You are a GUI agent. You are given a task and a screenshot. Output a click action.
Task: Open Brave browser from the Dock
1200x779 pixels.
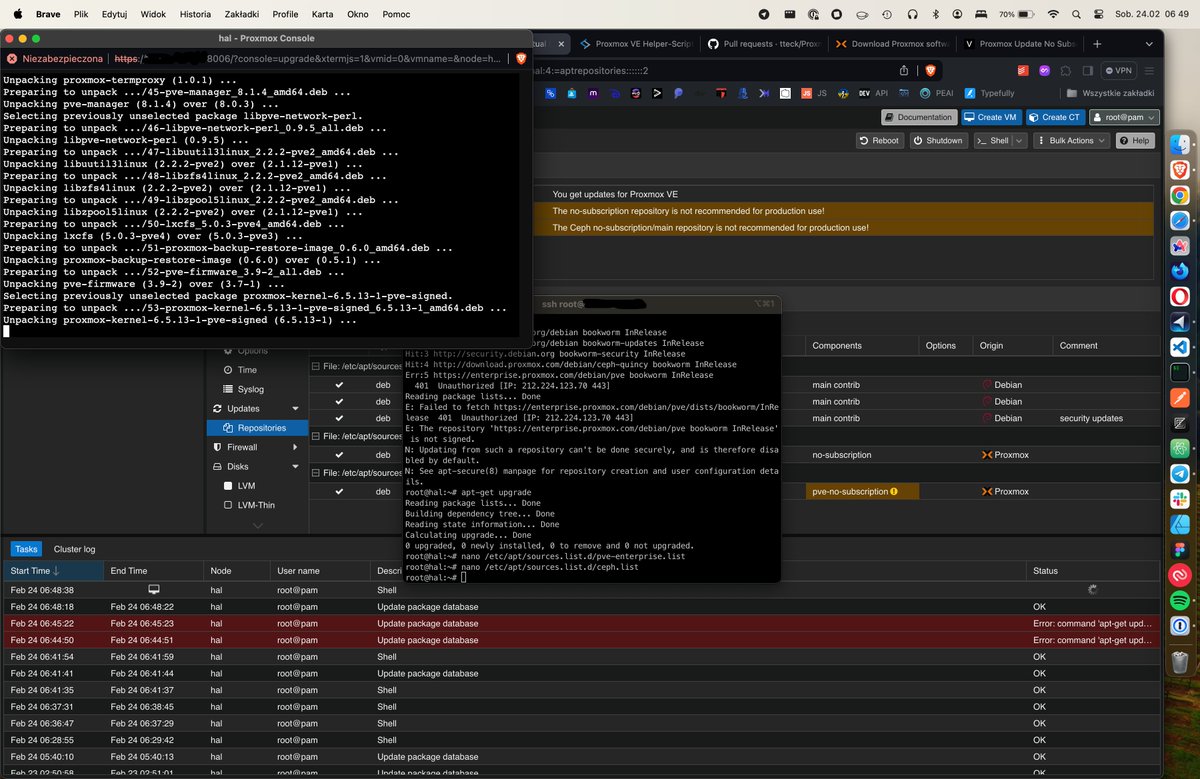click(x=1179, y=170)
